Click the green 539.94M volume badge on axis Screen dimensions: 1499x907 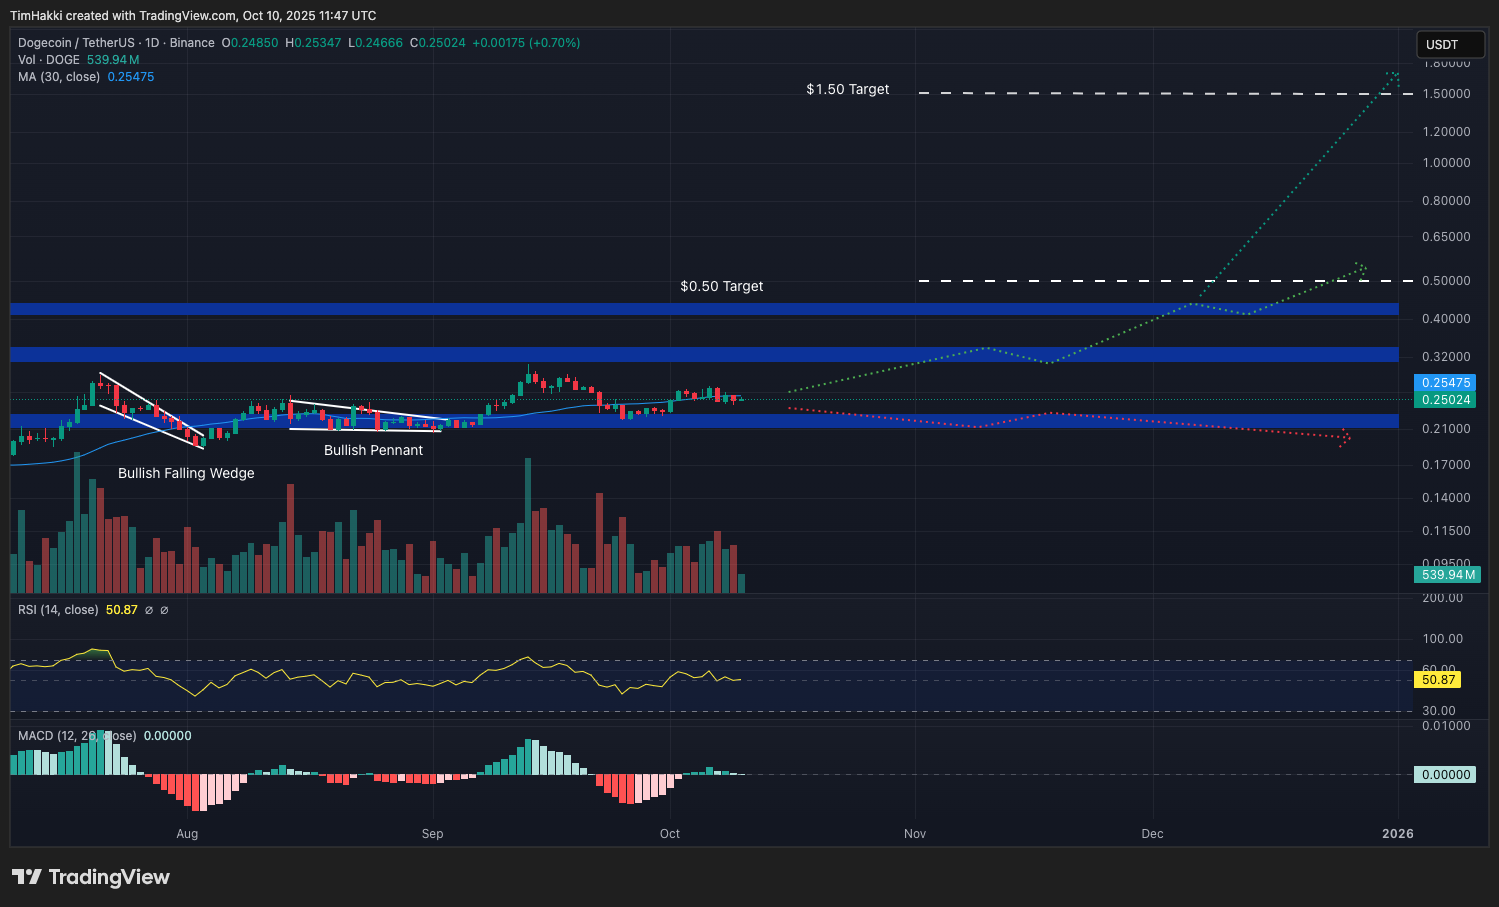click(1447, 574)
